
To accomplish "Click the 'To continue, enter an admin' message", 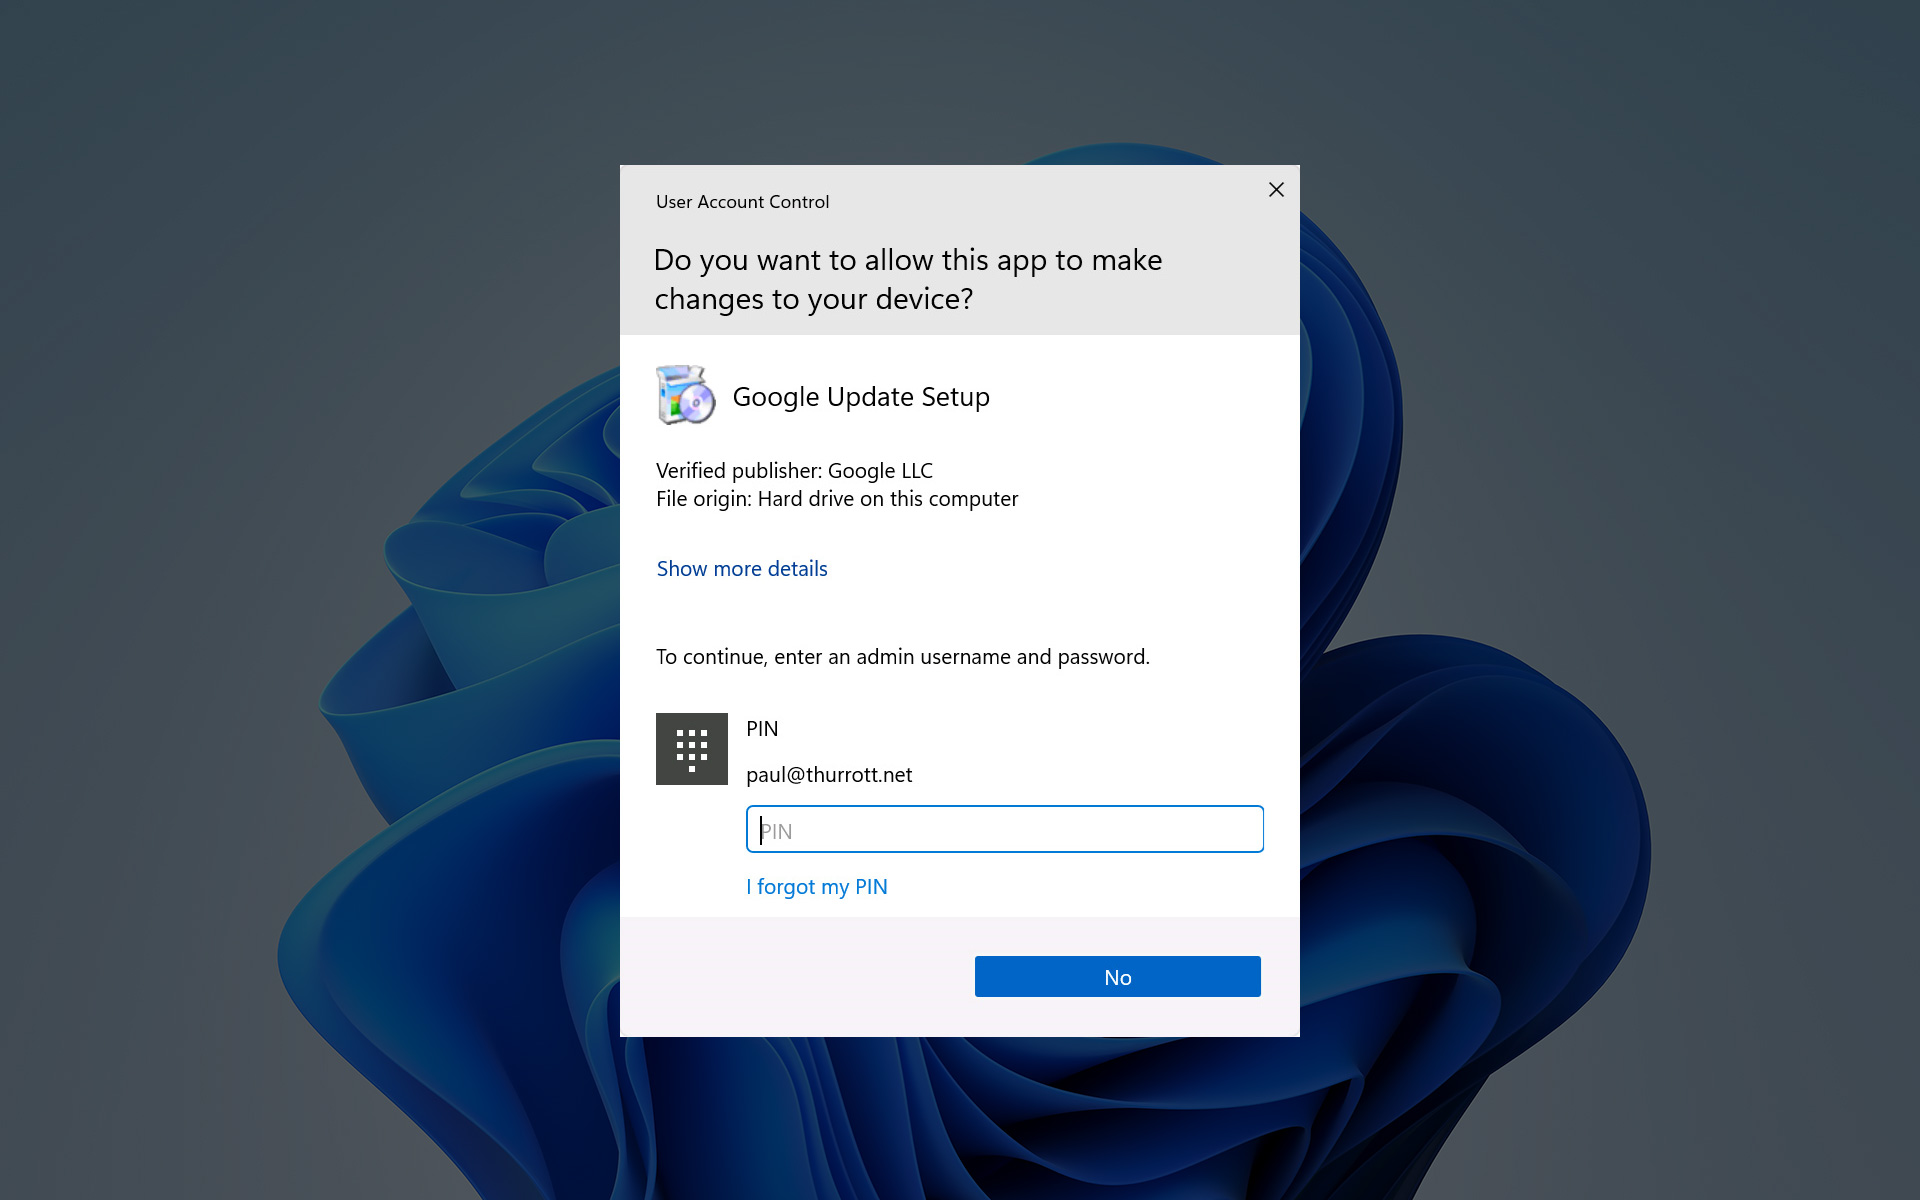I will point(903,657).
